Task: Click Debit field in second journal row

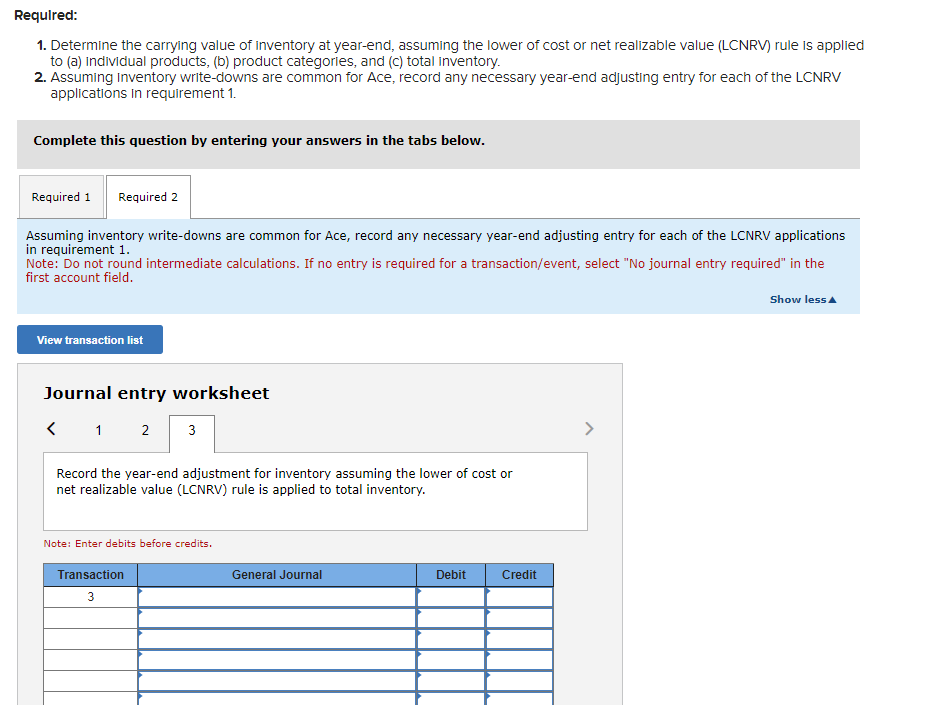Action: [451, 618]
